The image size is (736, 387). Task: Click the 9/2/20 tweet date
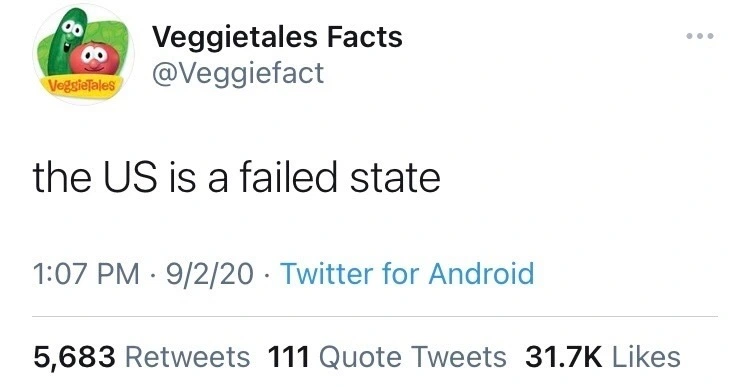click(209, 274)
